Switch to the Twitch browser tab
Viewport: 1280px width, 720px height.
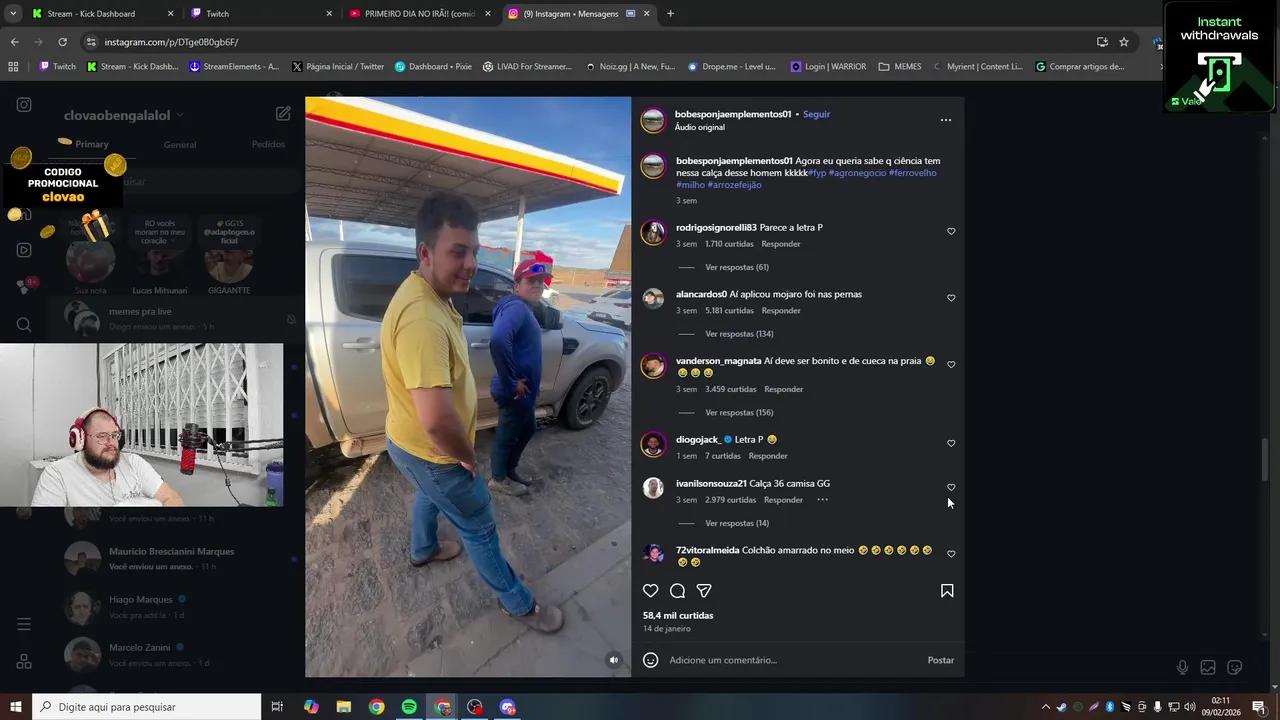pos(263,14)
